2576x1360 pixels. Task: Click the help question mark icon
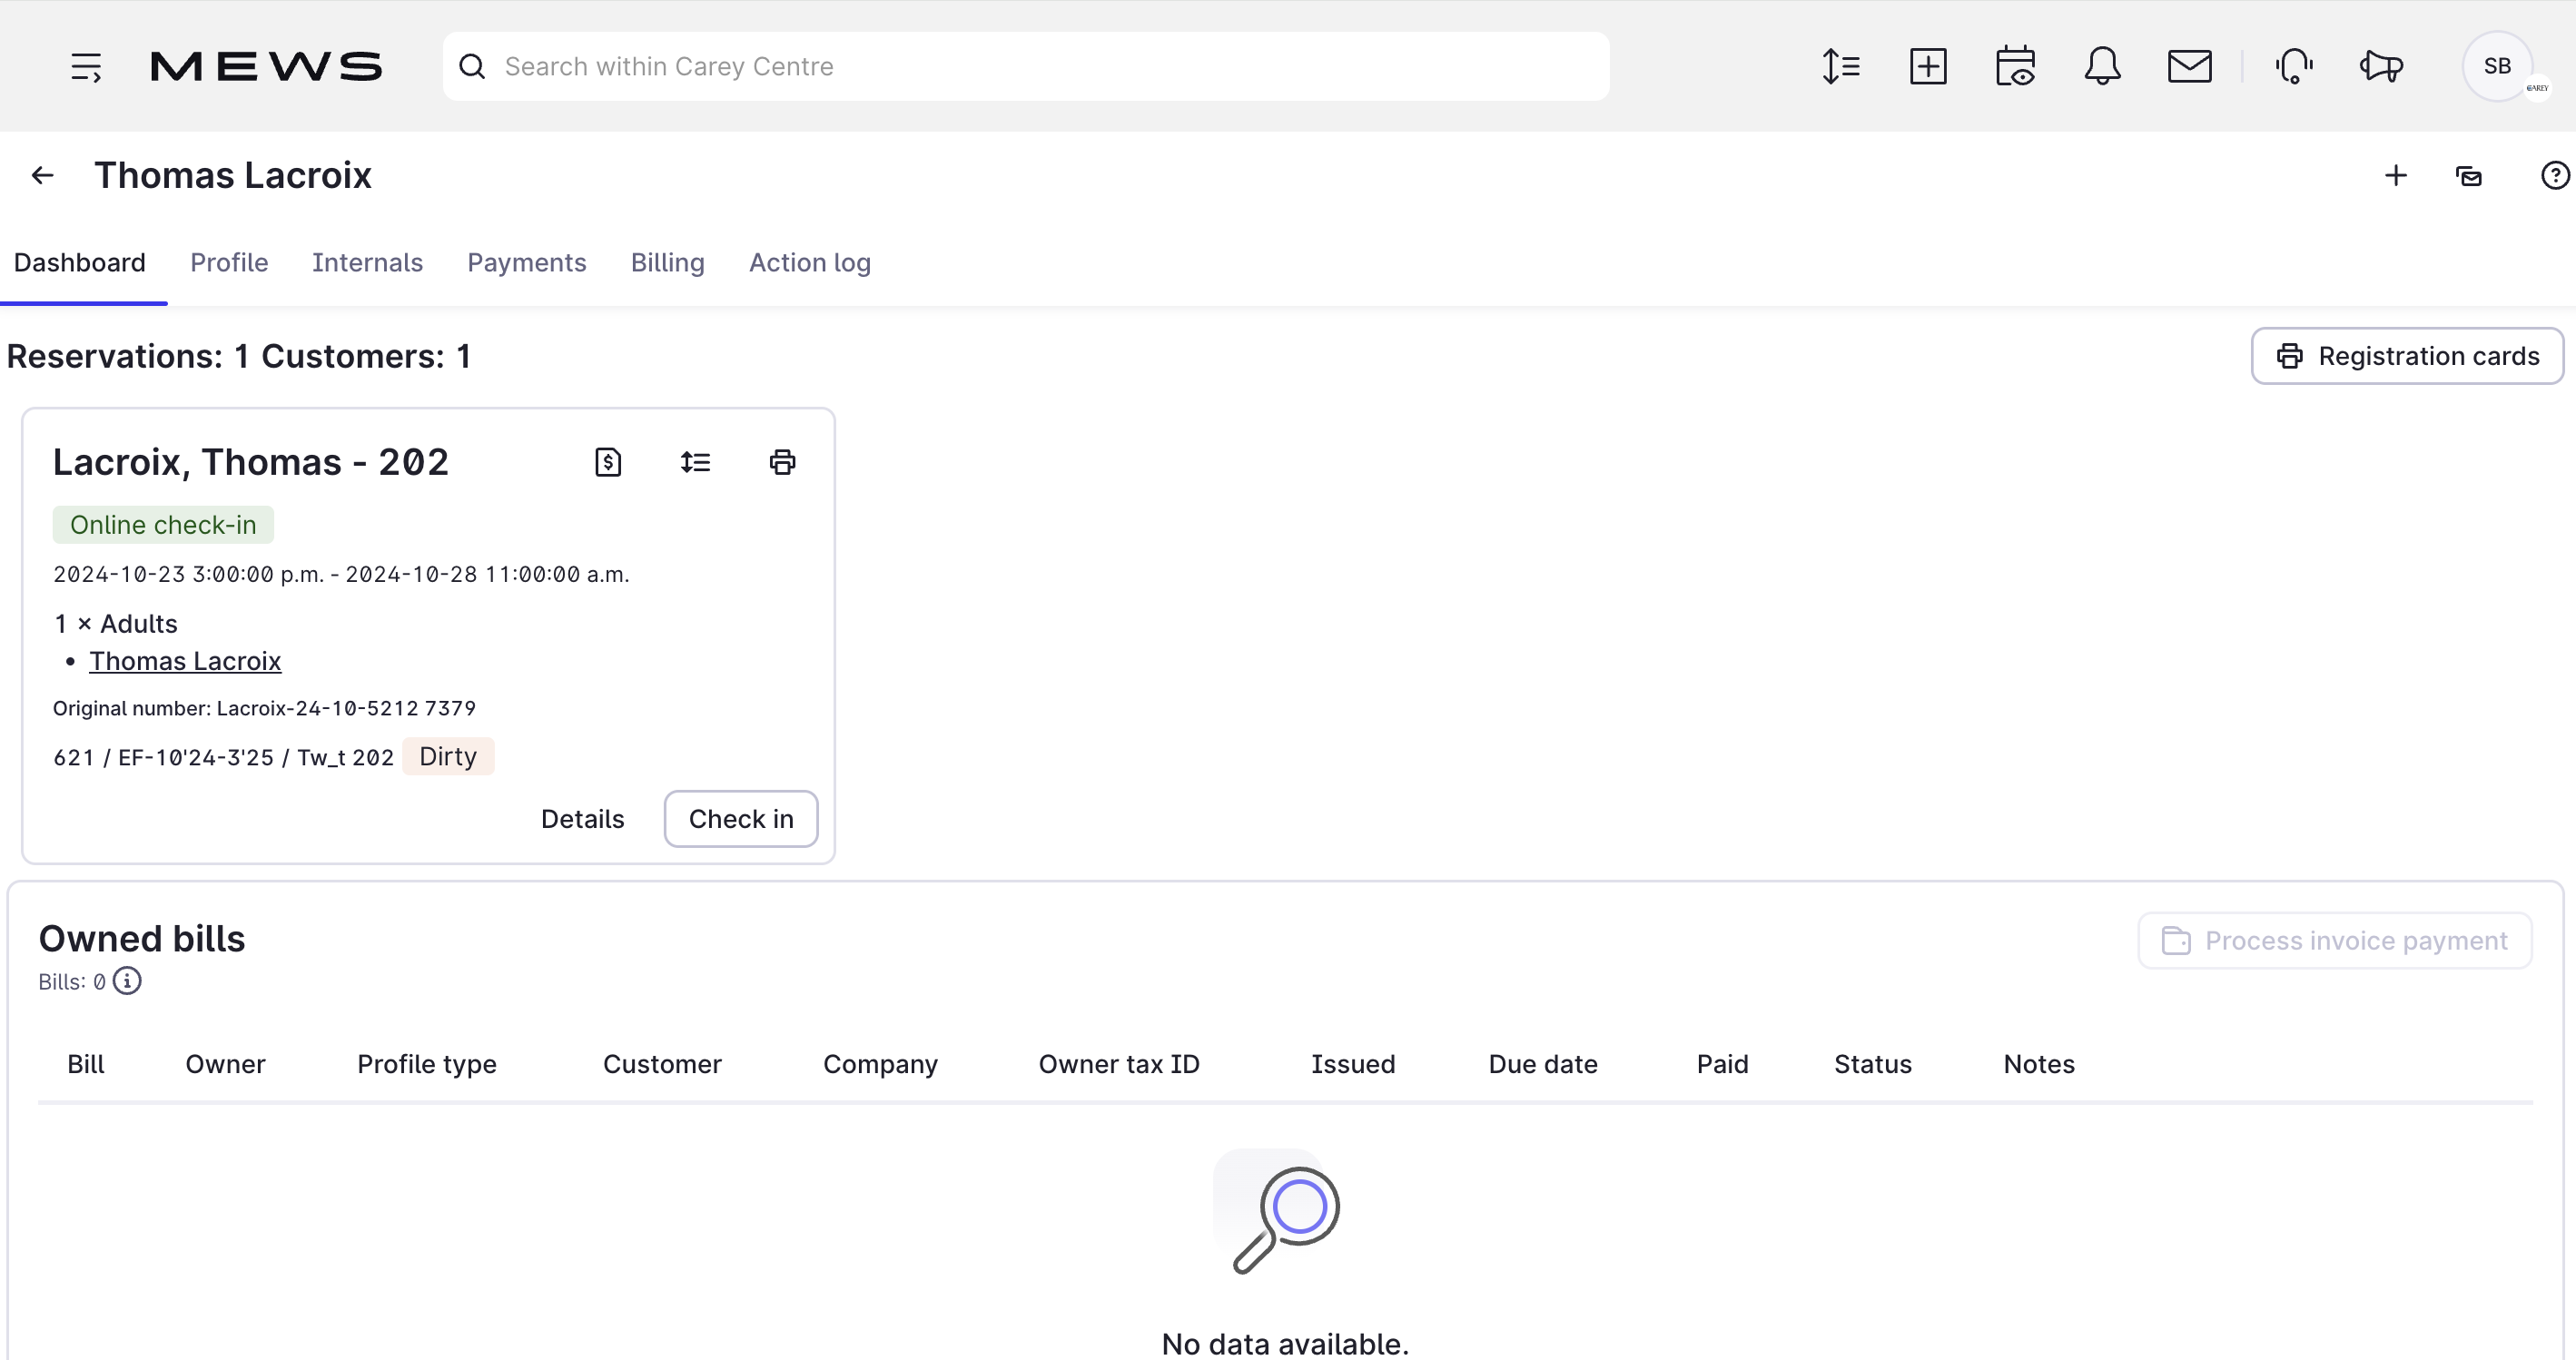2554,176
